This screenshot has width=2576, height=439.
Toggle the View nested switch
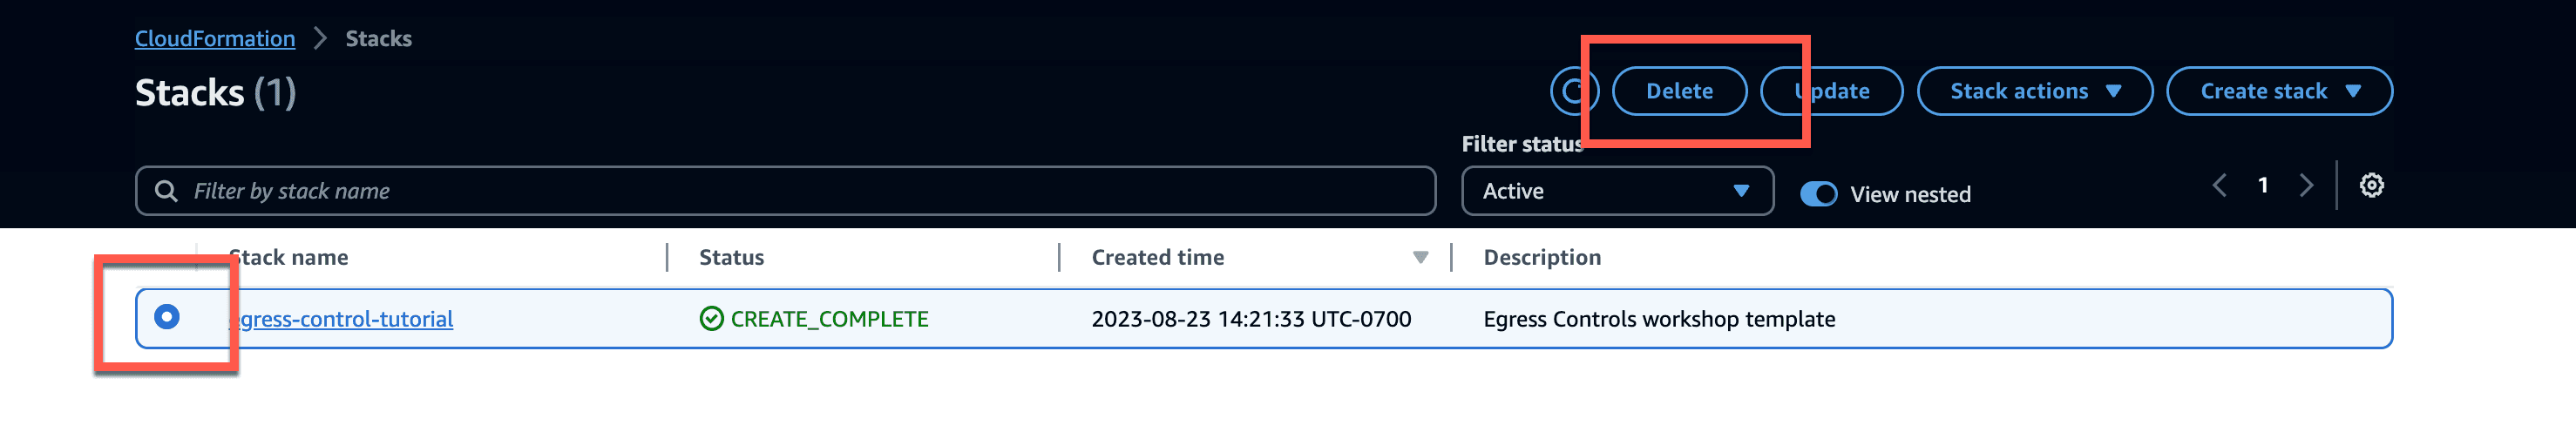click(1818, 194)
